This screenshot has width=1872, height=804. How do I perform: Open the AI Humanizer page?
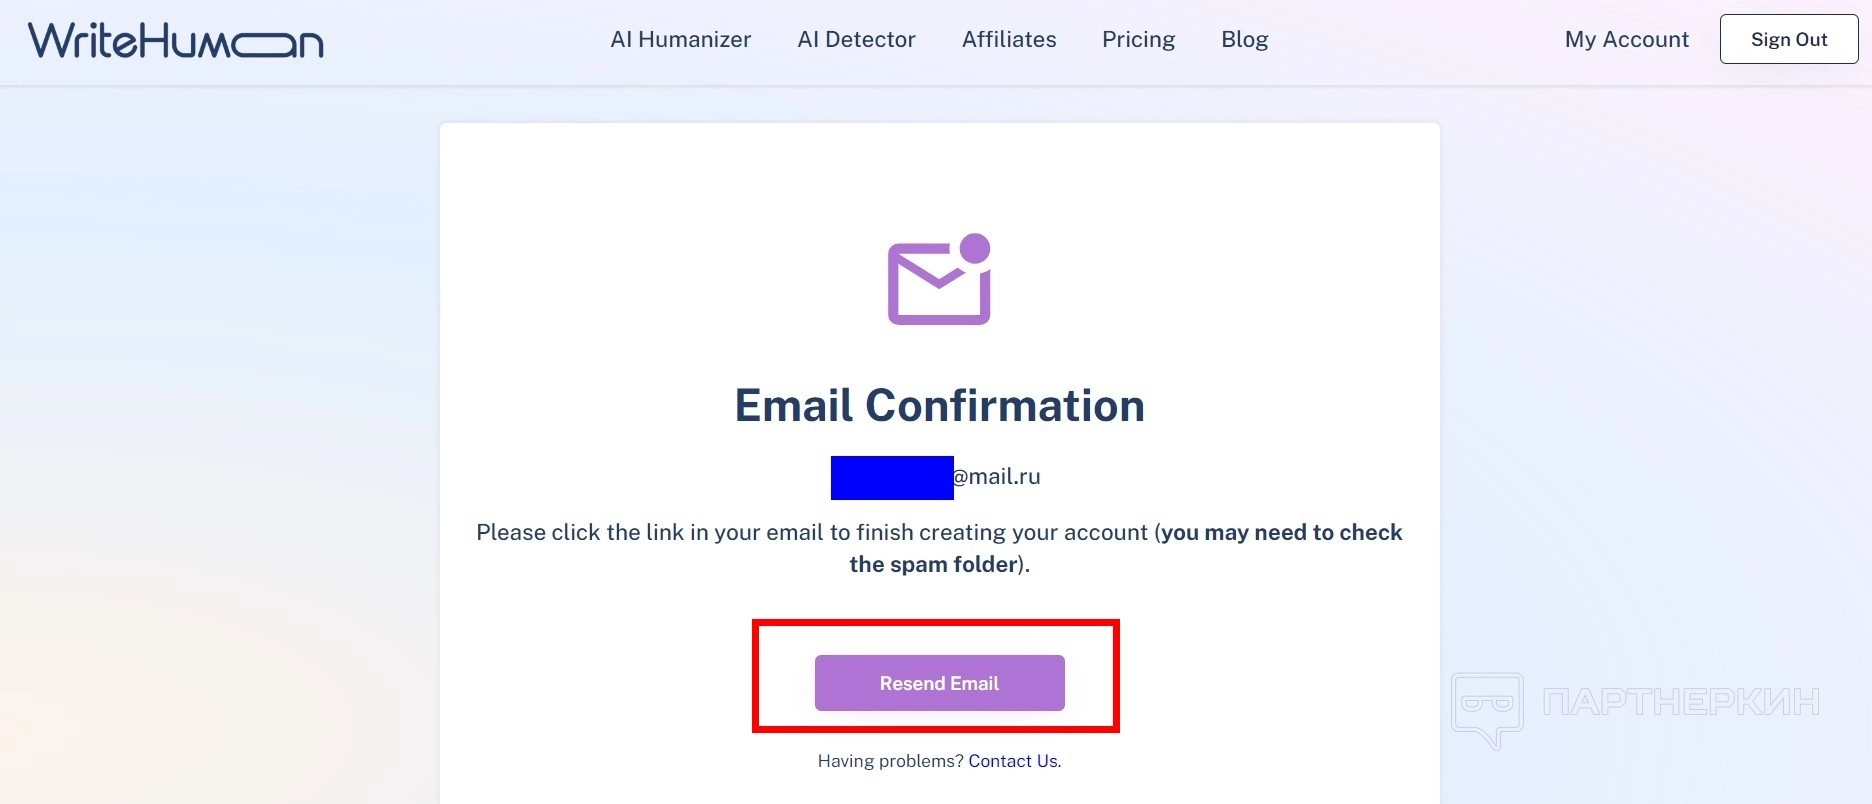[x=680, y=40]
